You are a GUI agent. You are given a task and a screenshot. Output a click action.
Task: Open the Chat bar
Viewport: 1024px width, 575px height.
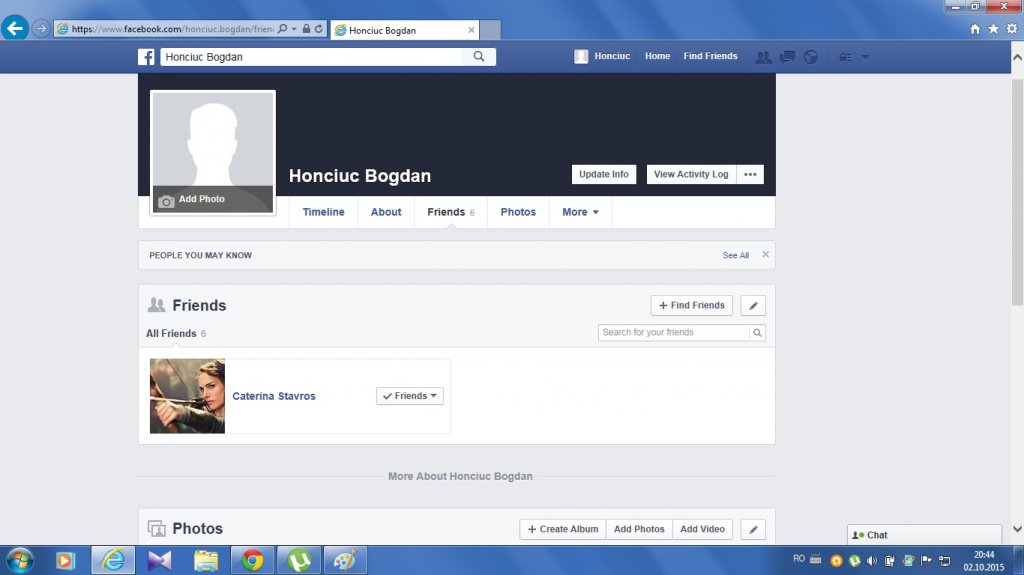(x=924, y=534)
